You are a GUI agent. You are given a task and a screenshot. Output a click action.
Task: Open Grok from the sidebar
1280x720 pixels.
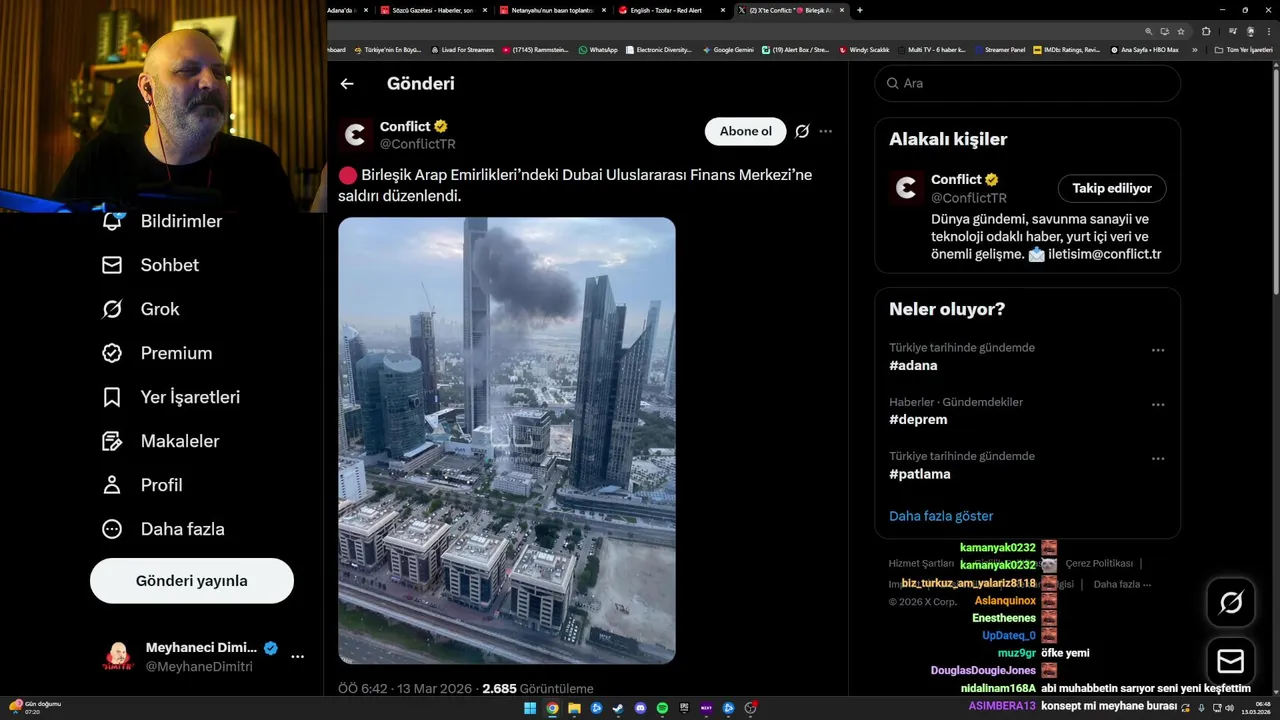pos(140,309)
